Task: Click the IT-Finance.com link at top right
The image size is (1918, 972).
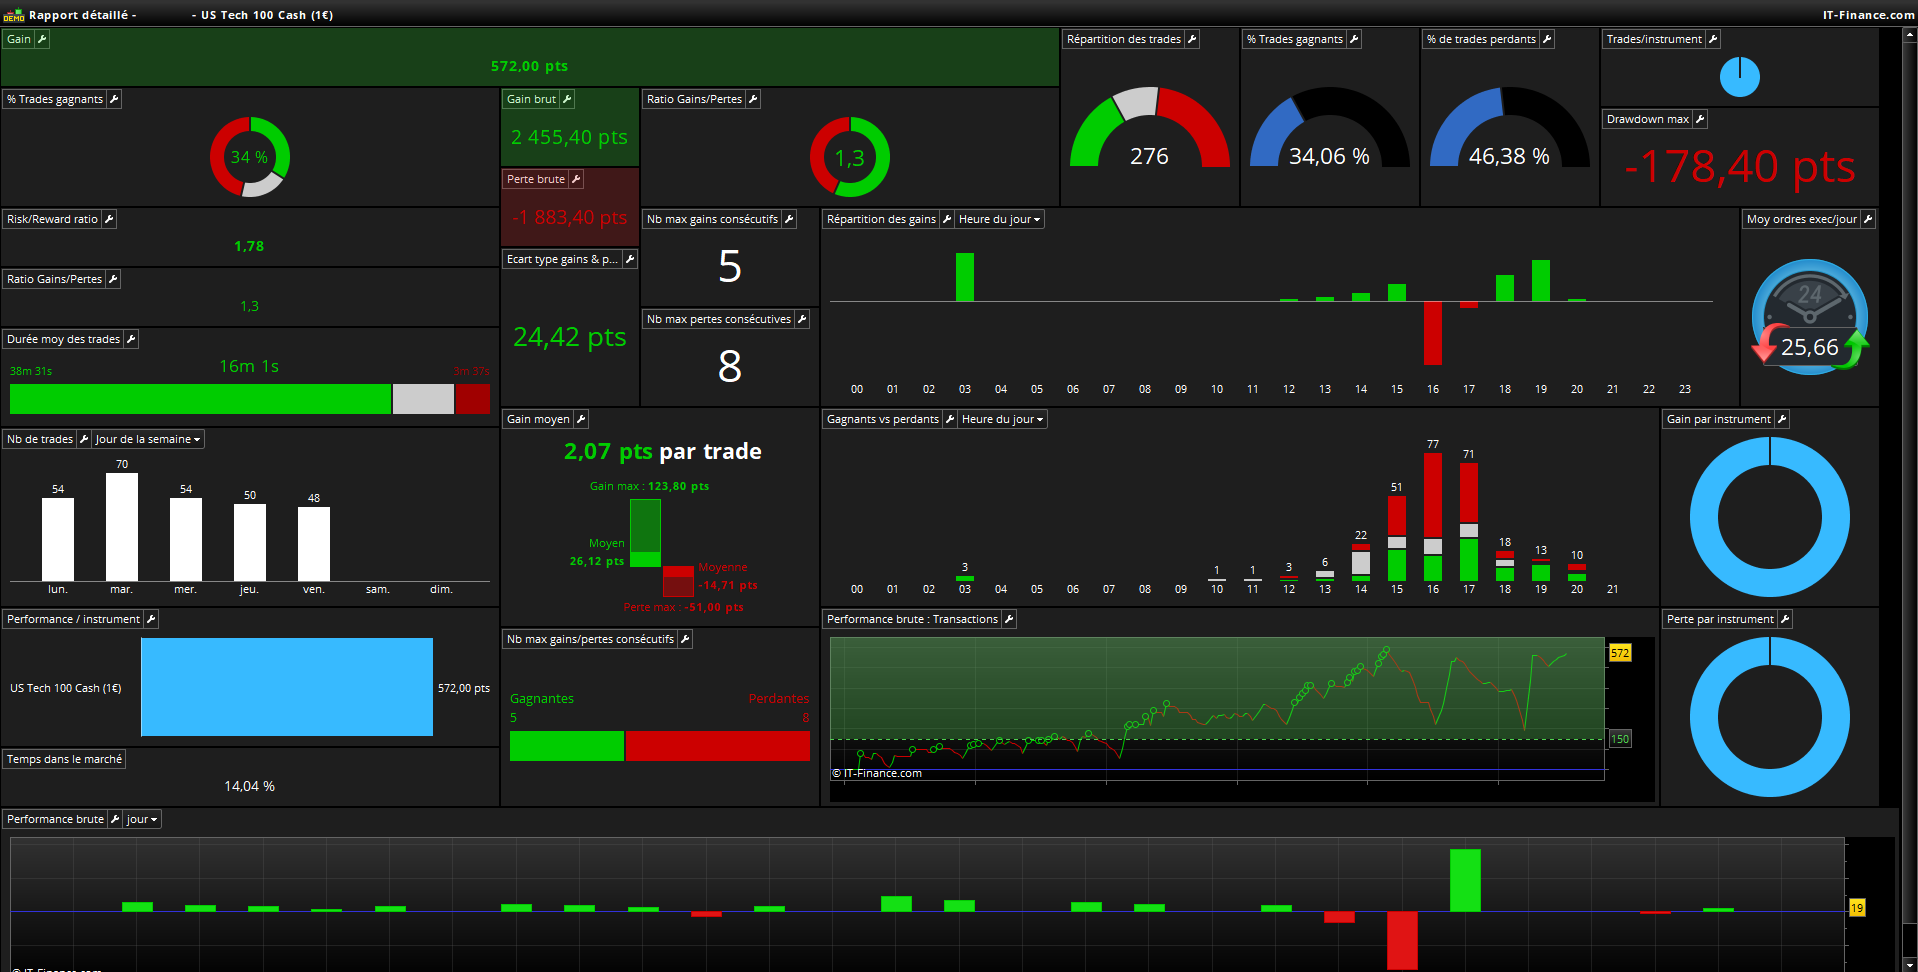Action: [1868, 15]
